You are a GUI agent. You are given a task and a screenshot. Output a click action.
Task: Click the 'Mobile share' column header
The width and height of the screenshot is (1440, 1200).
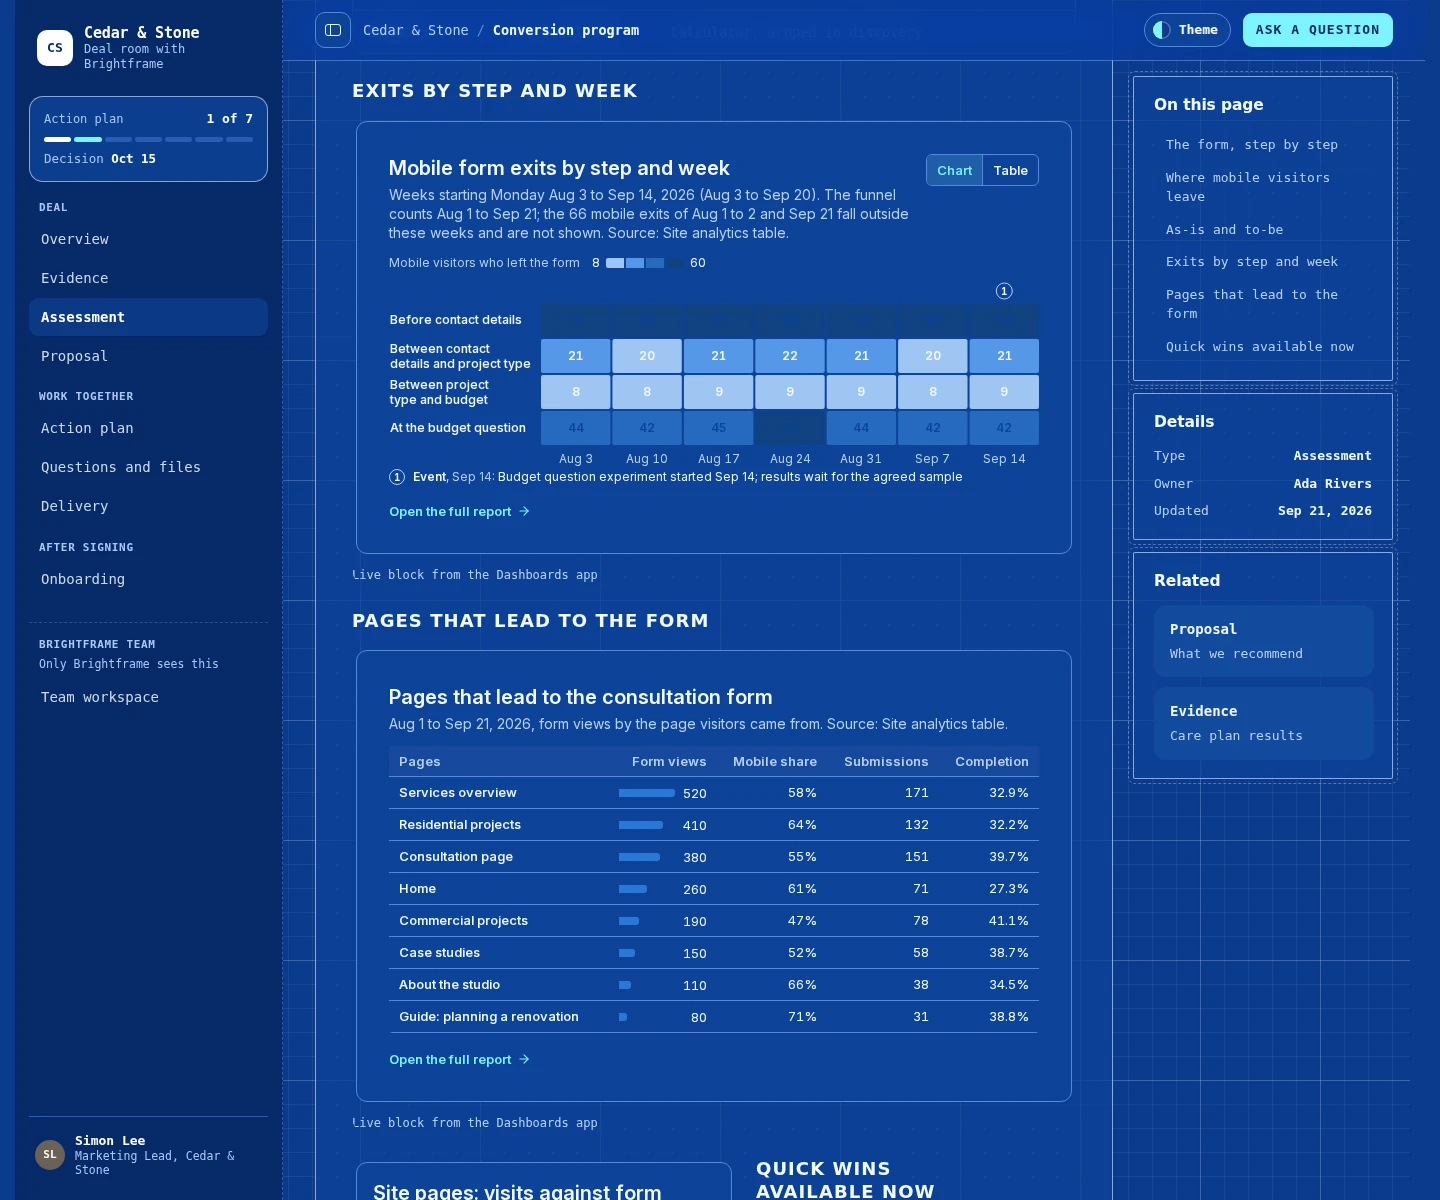pyautogui.click(x=774, y=761)
